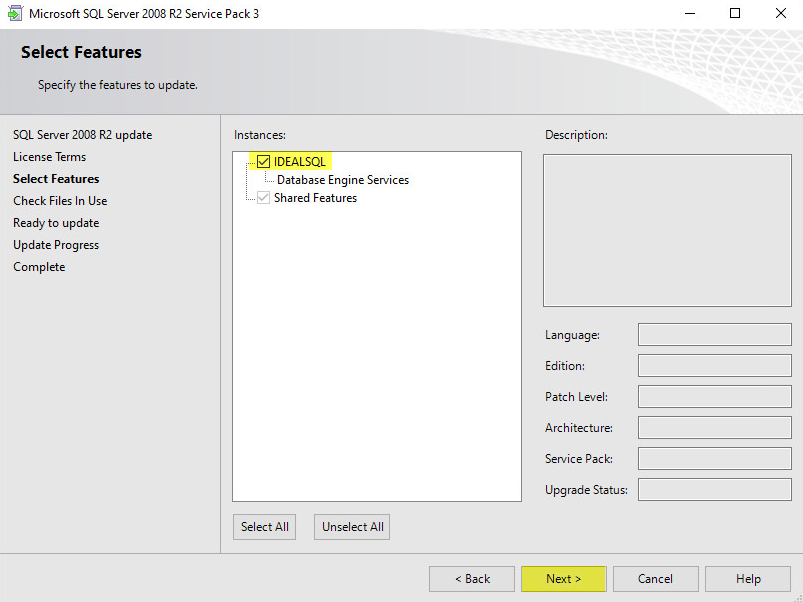Click the Select All button
Screen dimensions: 803x602
click(x=264, y=527)
